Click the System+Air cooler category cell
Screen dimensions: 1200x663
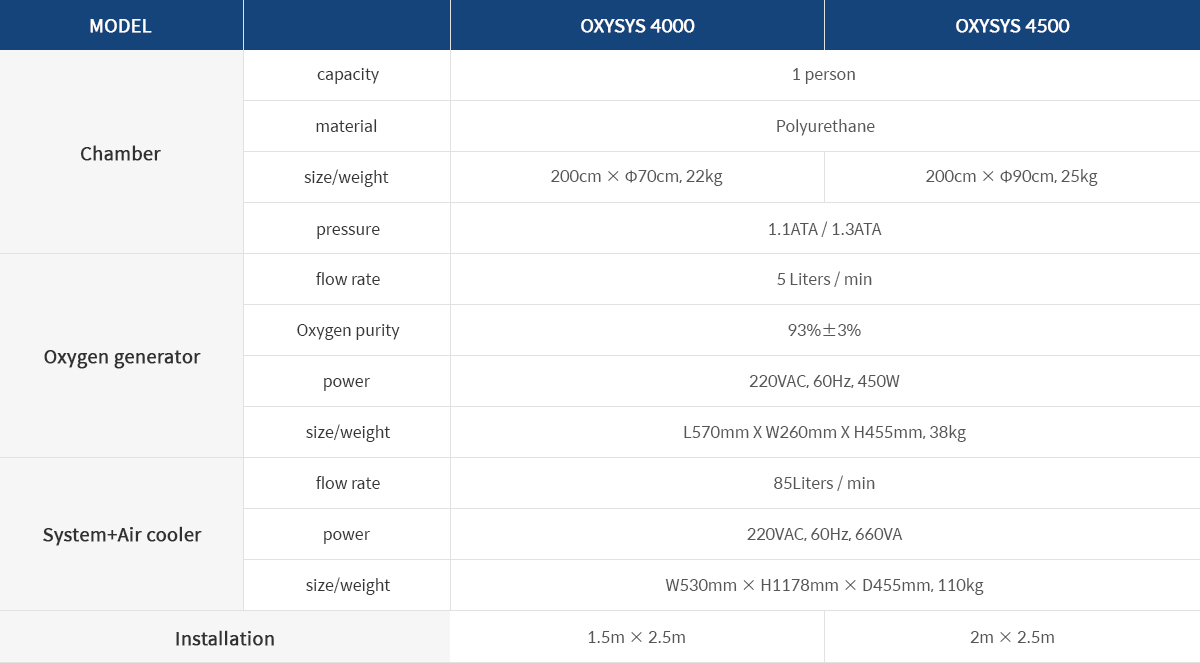(121, 534)
